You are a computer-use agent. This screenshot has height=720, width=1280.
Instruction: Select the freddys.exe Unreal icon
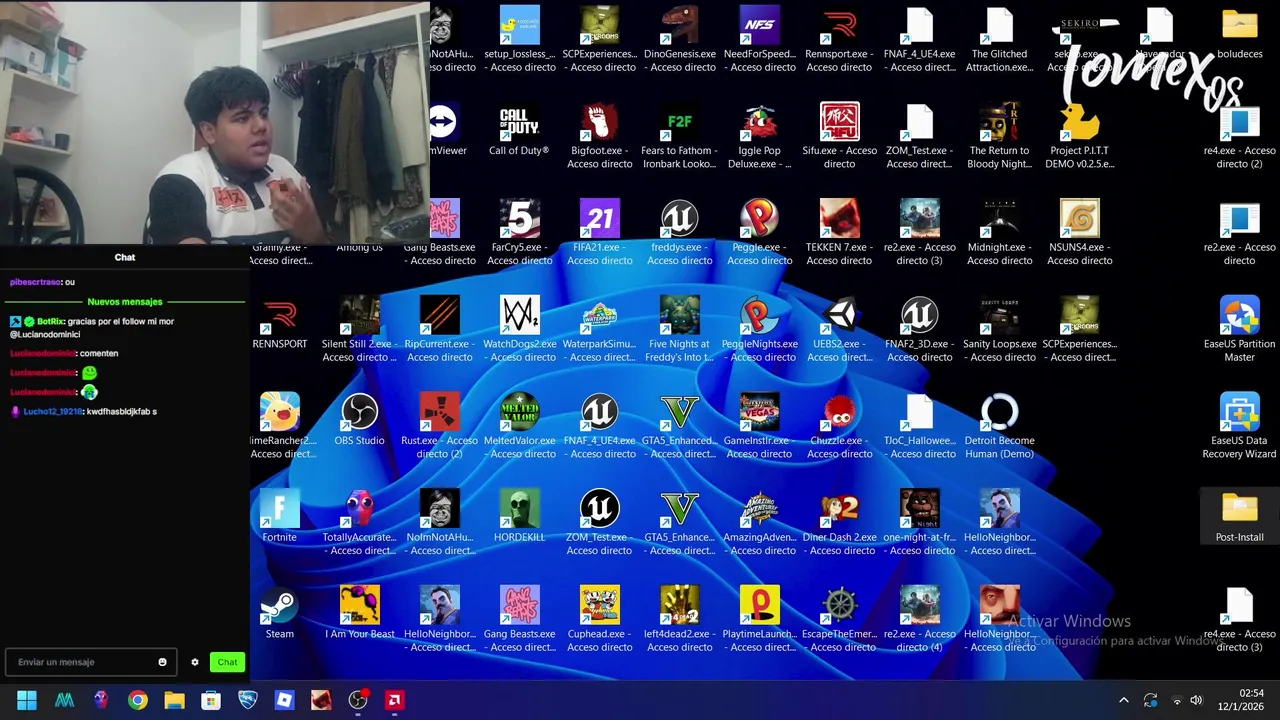pyautogui.click(x=680, y=233)
